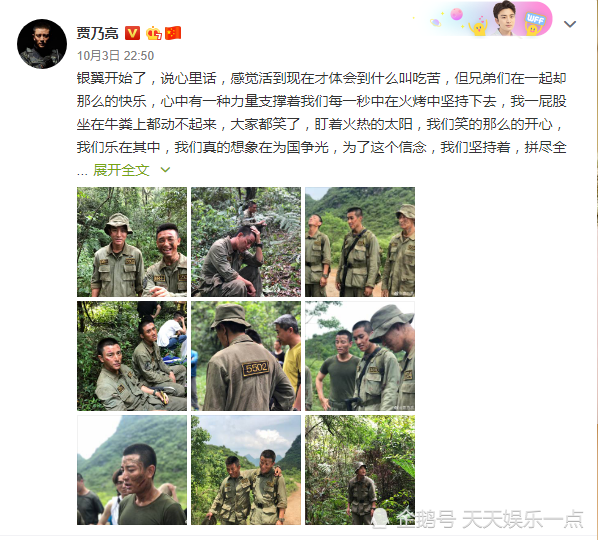598x540 pixels.
Task: Open photo of soldier sitting holding head
Action: [246, 242]
